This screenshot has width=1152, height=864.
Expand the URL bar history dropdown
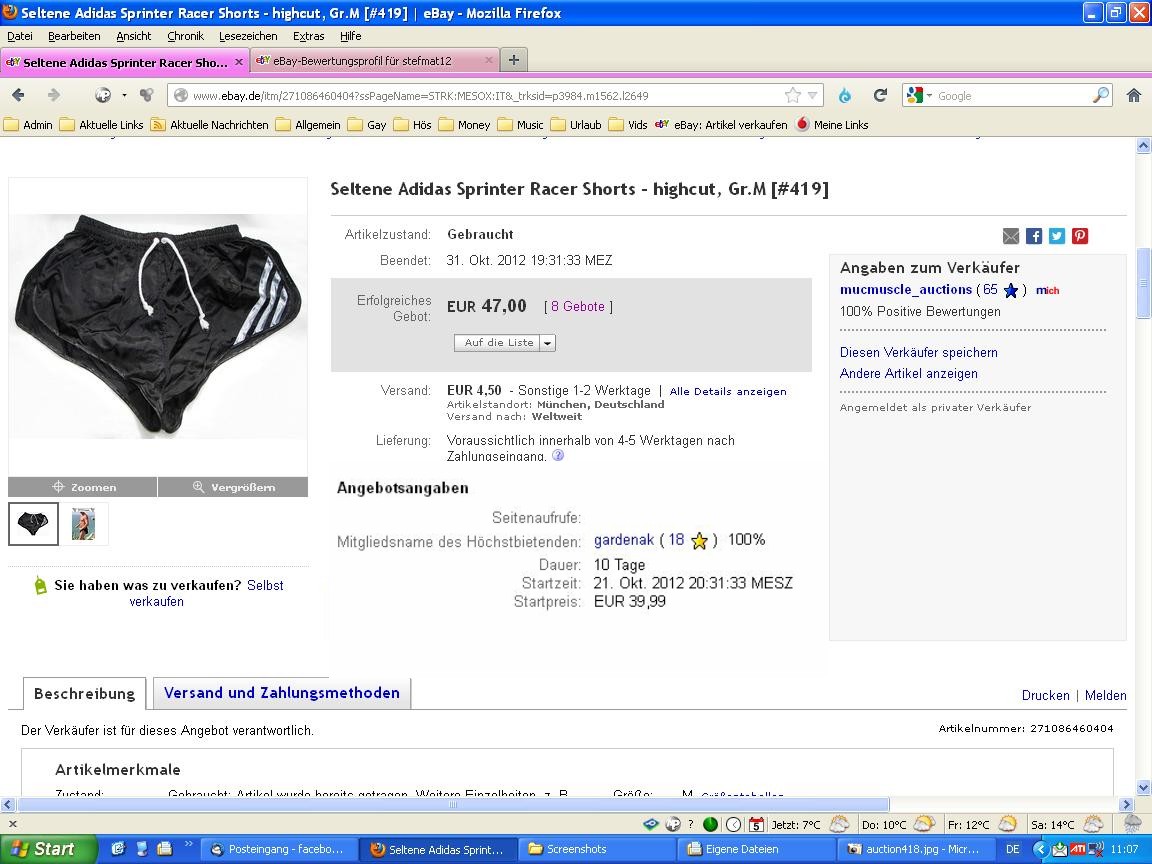coord(813,95)
